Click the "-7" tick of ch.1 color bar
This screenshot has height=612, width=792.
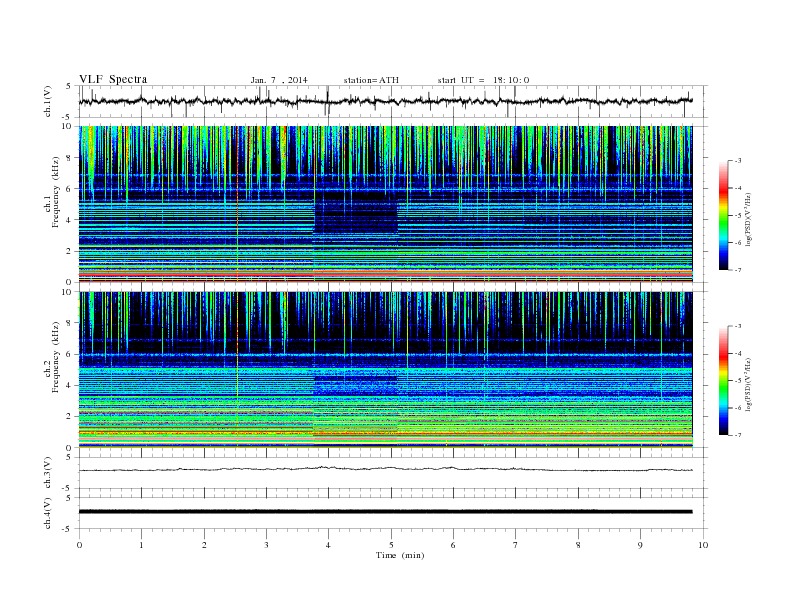(x=737, y=270)
